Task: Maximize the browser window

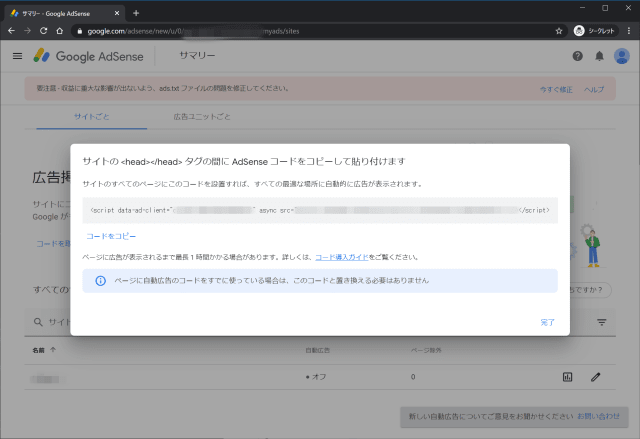Action: pyautogui.click(x=605, y=8)
